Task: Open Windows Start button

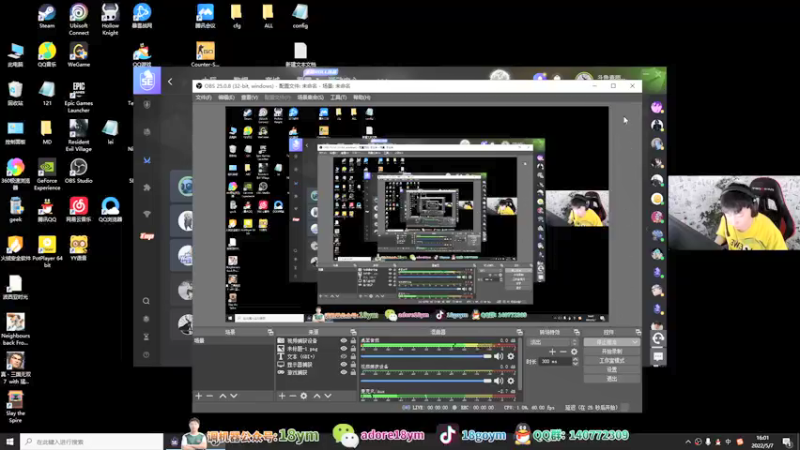Action: click(10, 442)
